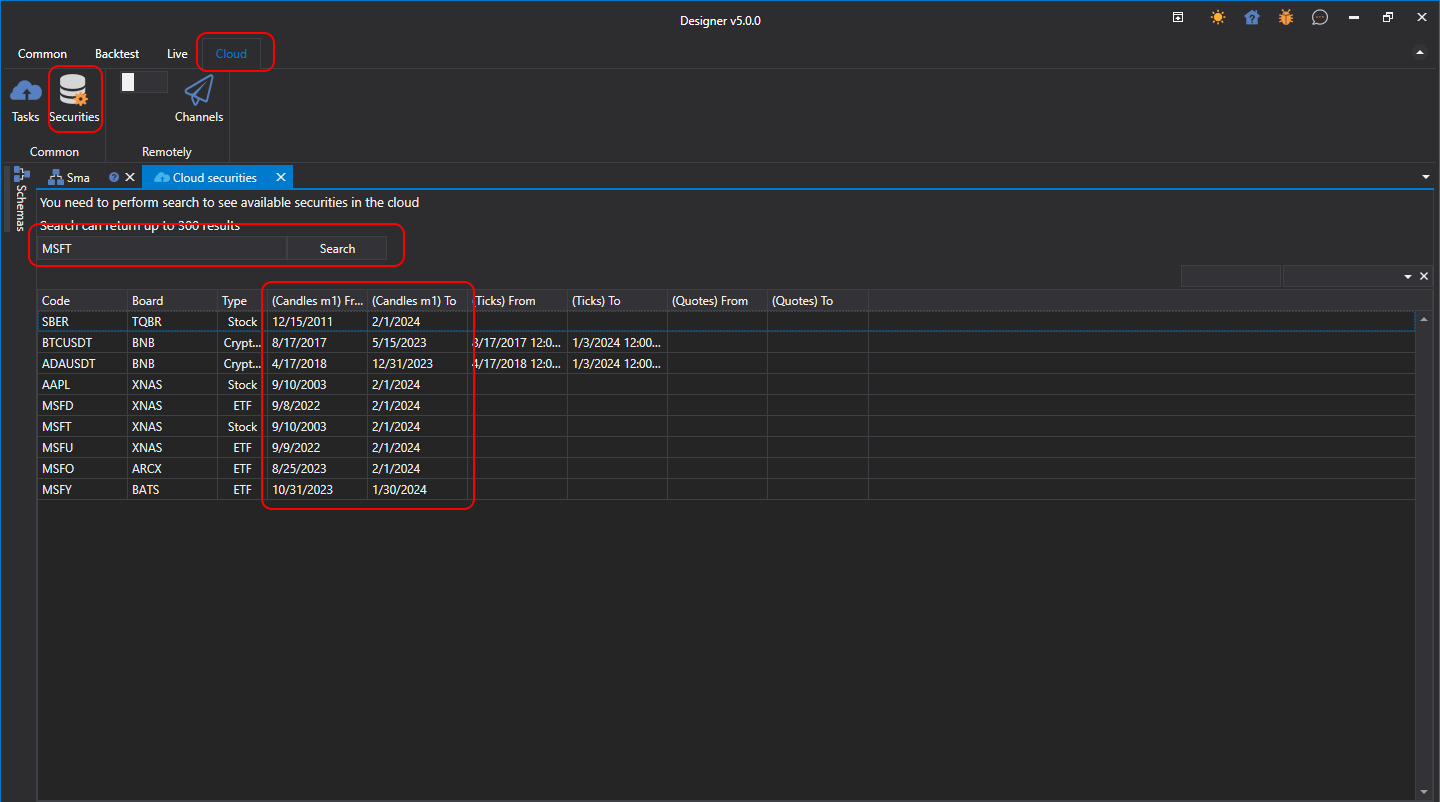Open the blue help house icon
1440x802 pixels.
[1251, 18]
